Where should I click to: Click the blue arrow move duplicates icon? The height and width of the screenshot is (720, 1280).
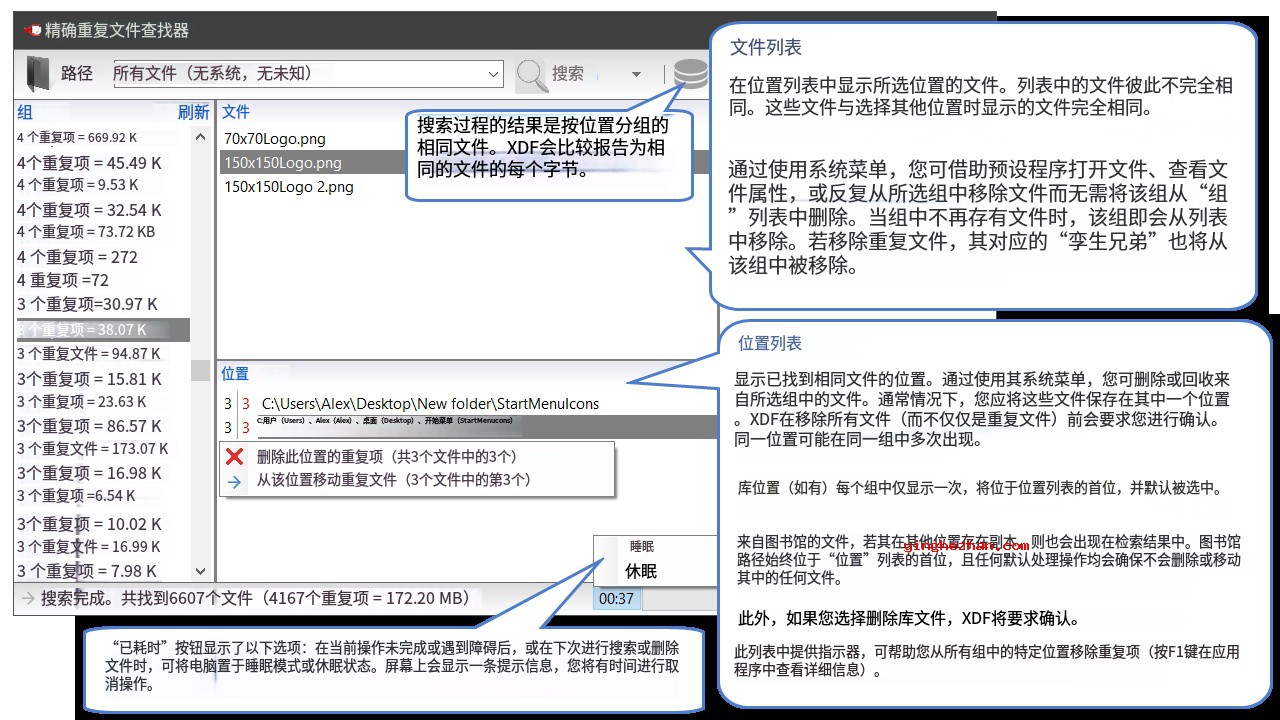[x=235, y=481]
